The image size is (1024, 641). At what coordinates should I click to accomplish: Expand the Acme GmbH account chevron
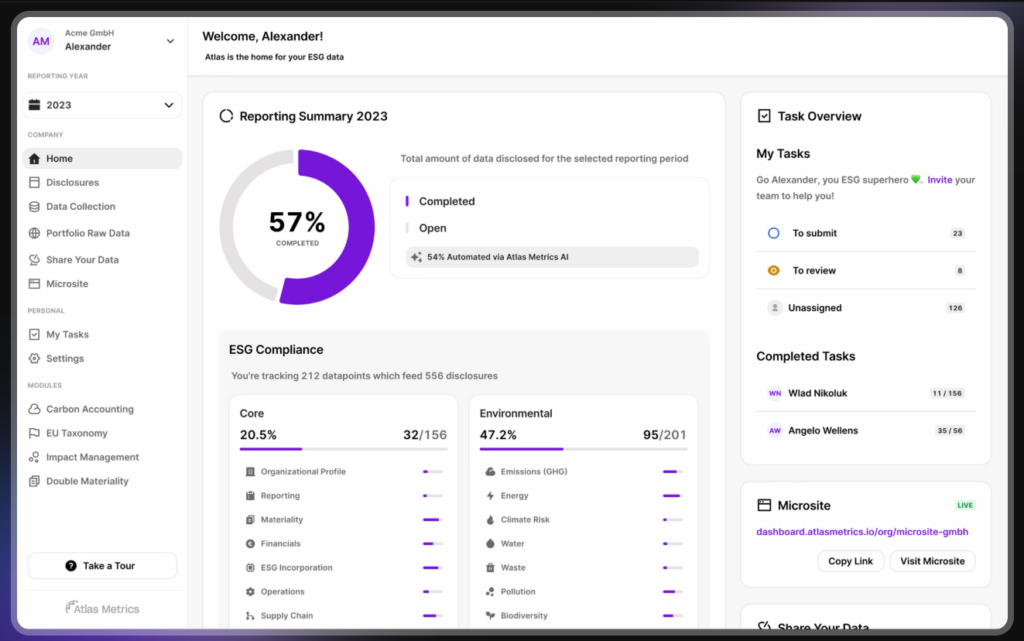pyautogui.click(x=170, y=41)
